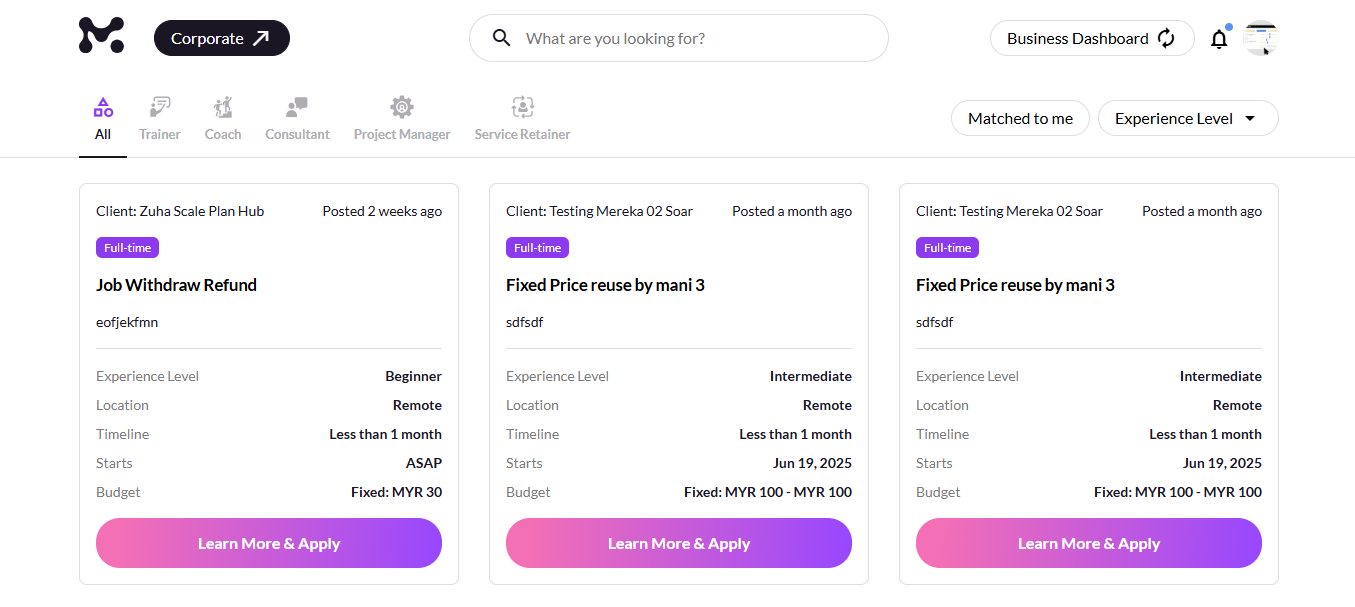1355x607 pixels.
Task: Click the Business Dashboard switch icon
Action: (1166, 38)
